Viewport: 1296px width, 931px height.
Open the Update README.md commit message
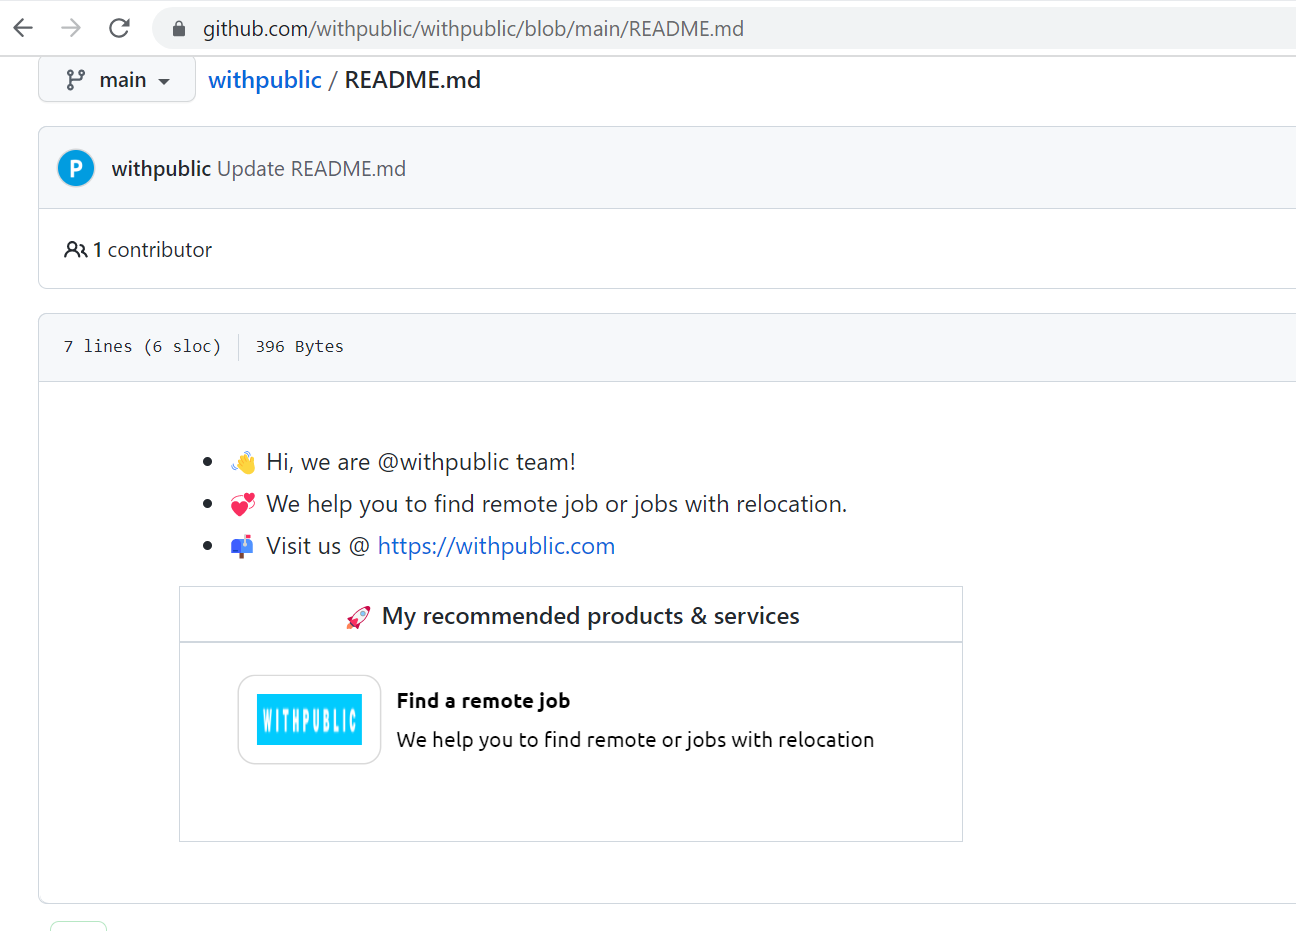click(311, 169)
